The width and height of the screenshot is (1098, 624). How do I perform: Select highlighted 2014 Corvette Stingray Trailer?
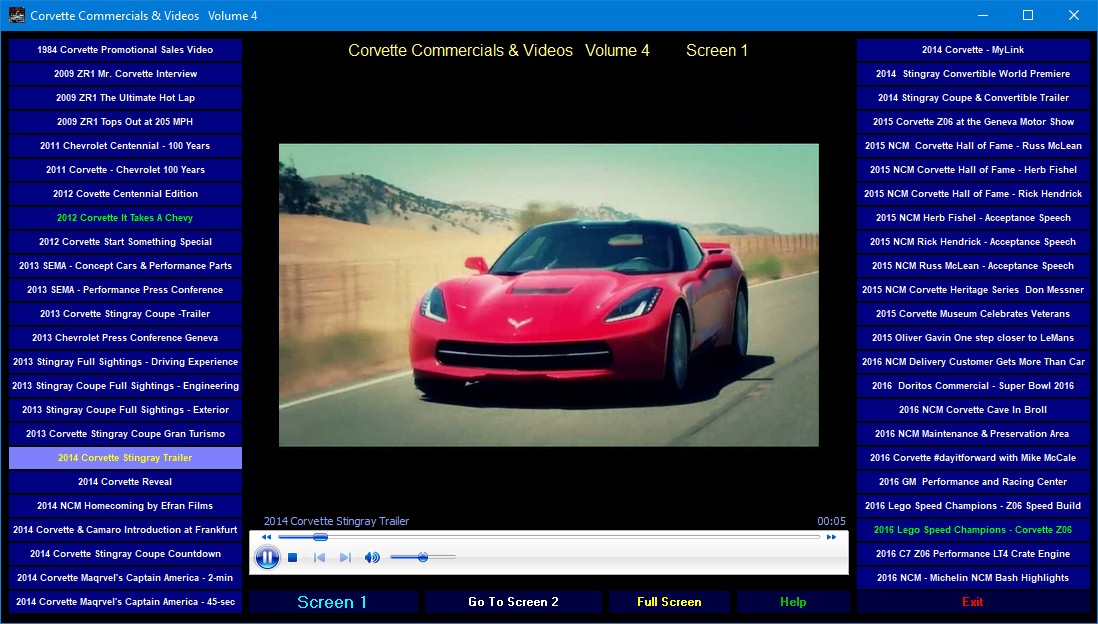pyautogui.click(x=125, y=458)
